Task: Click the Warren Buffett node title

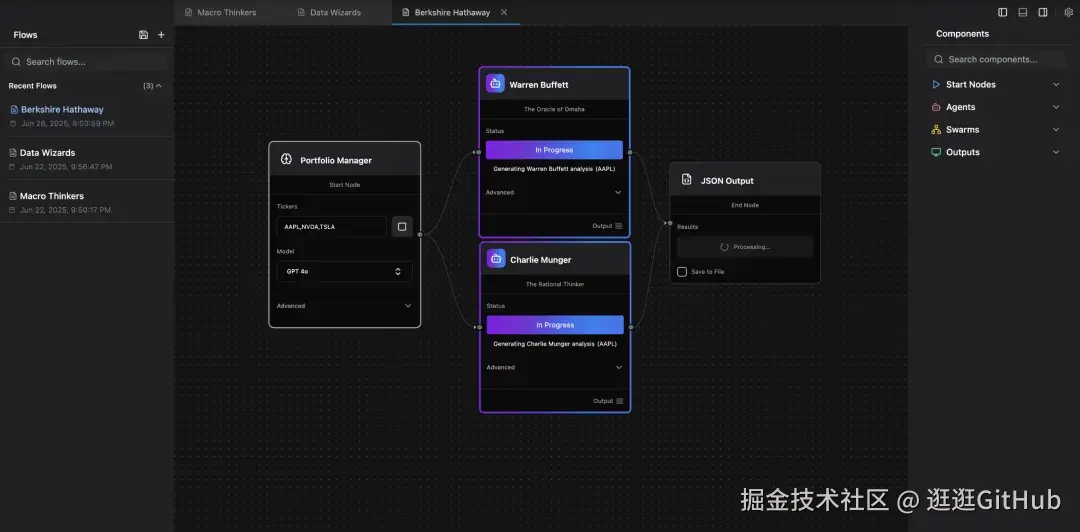Action: click(x=539, y=85)
